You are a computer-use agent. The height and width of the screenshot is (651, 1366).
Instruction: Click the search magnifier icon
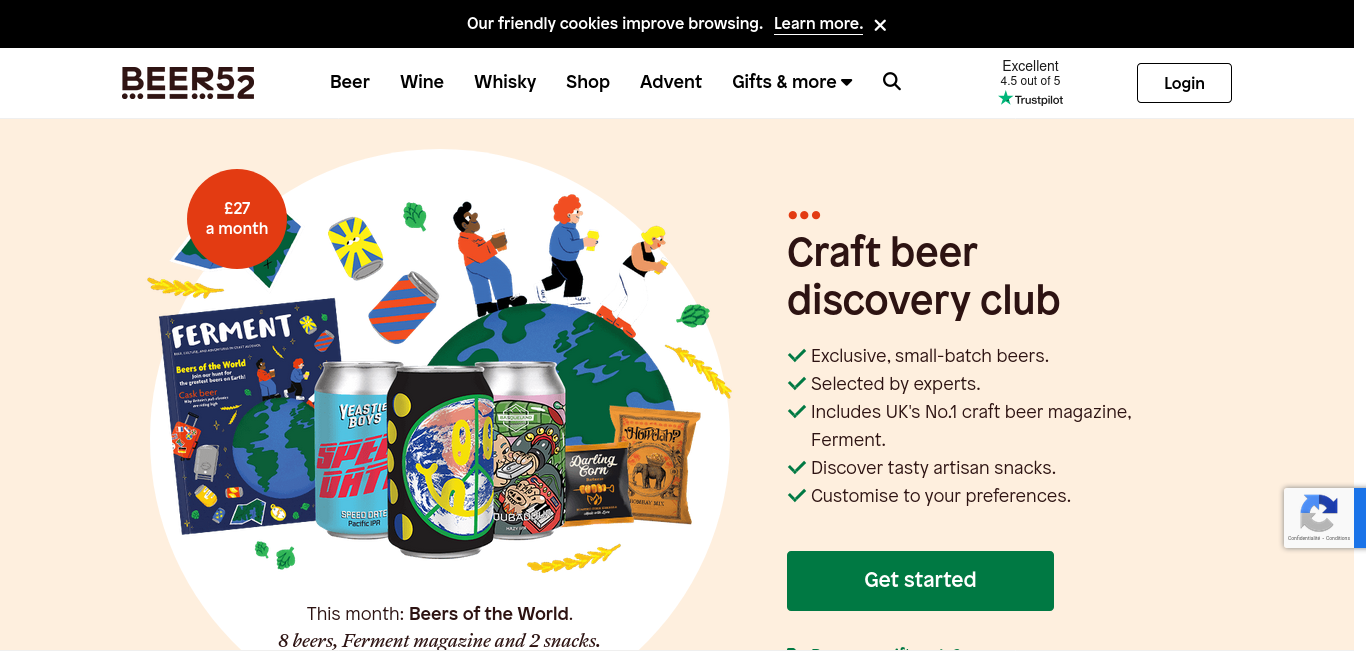pos(892,82)
